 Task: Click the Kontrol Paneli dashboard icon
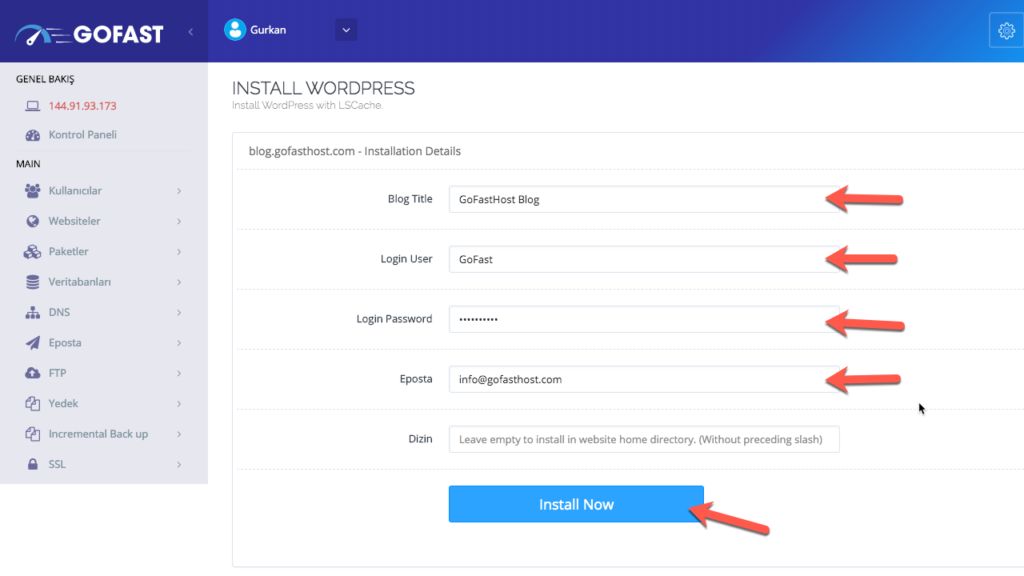click(32, 135)
